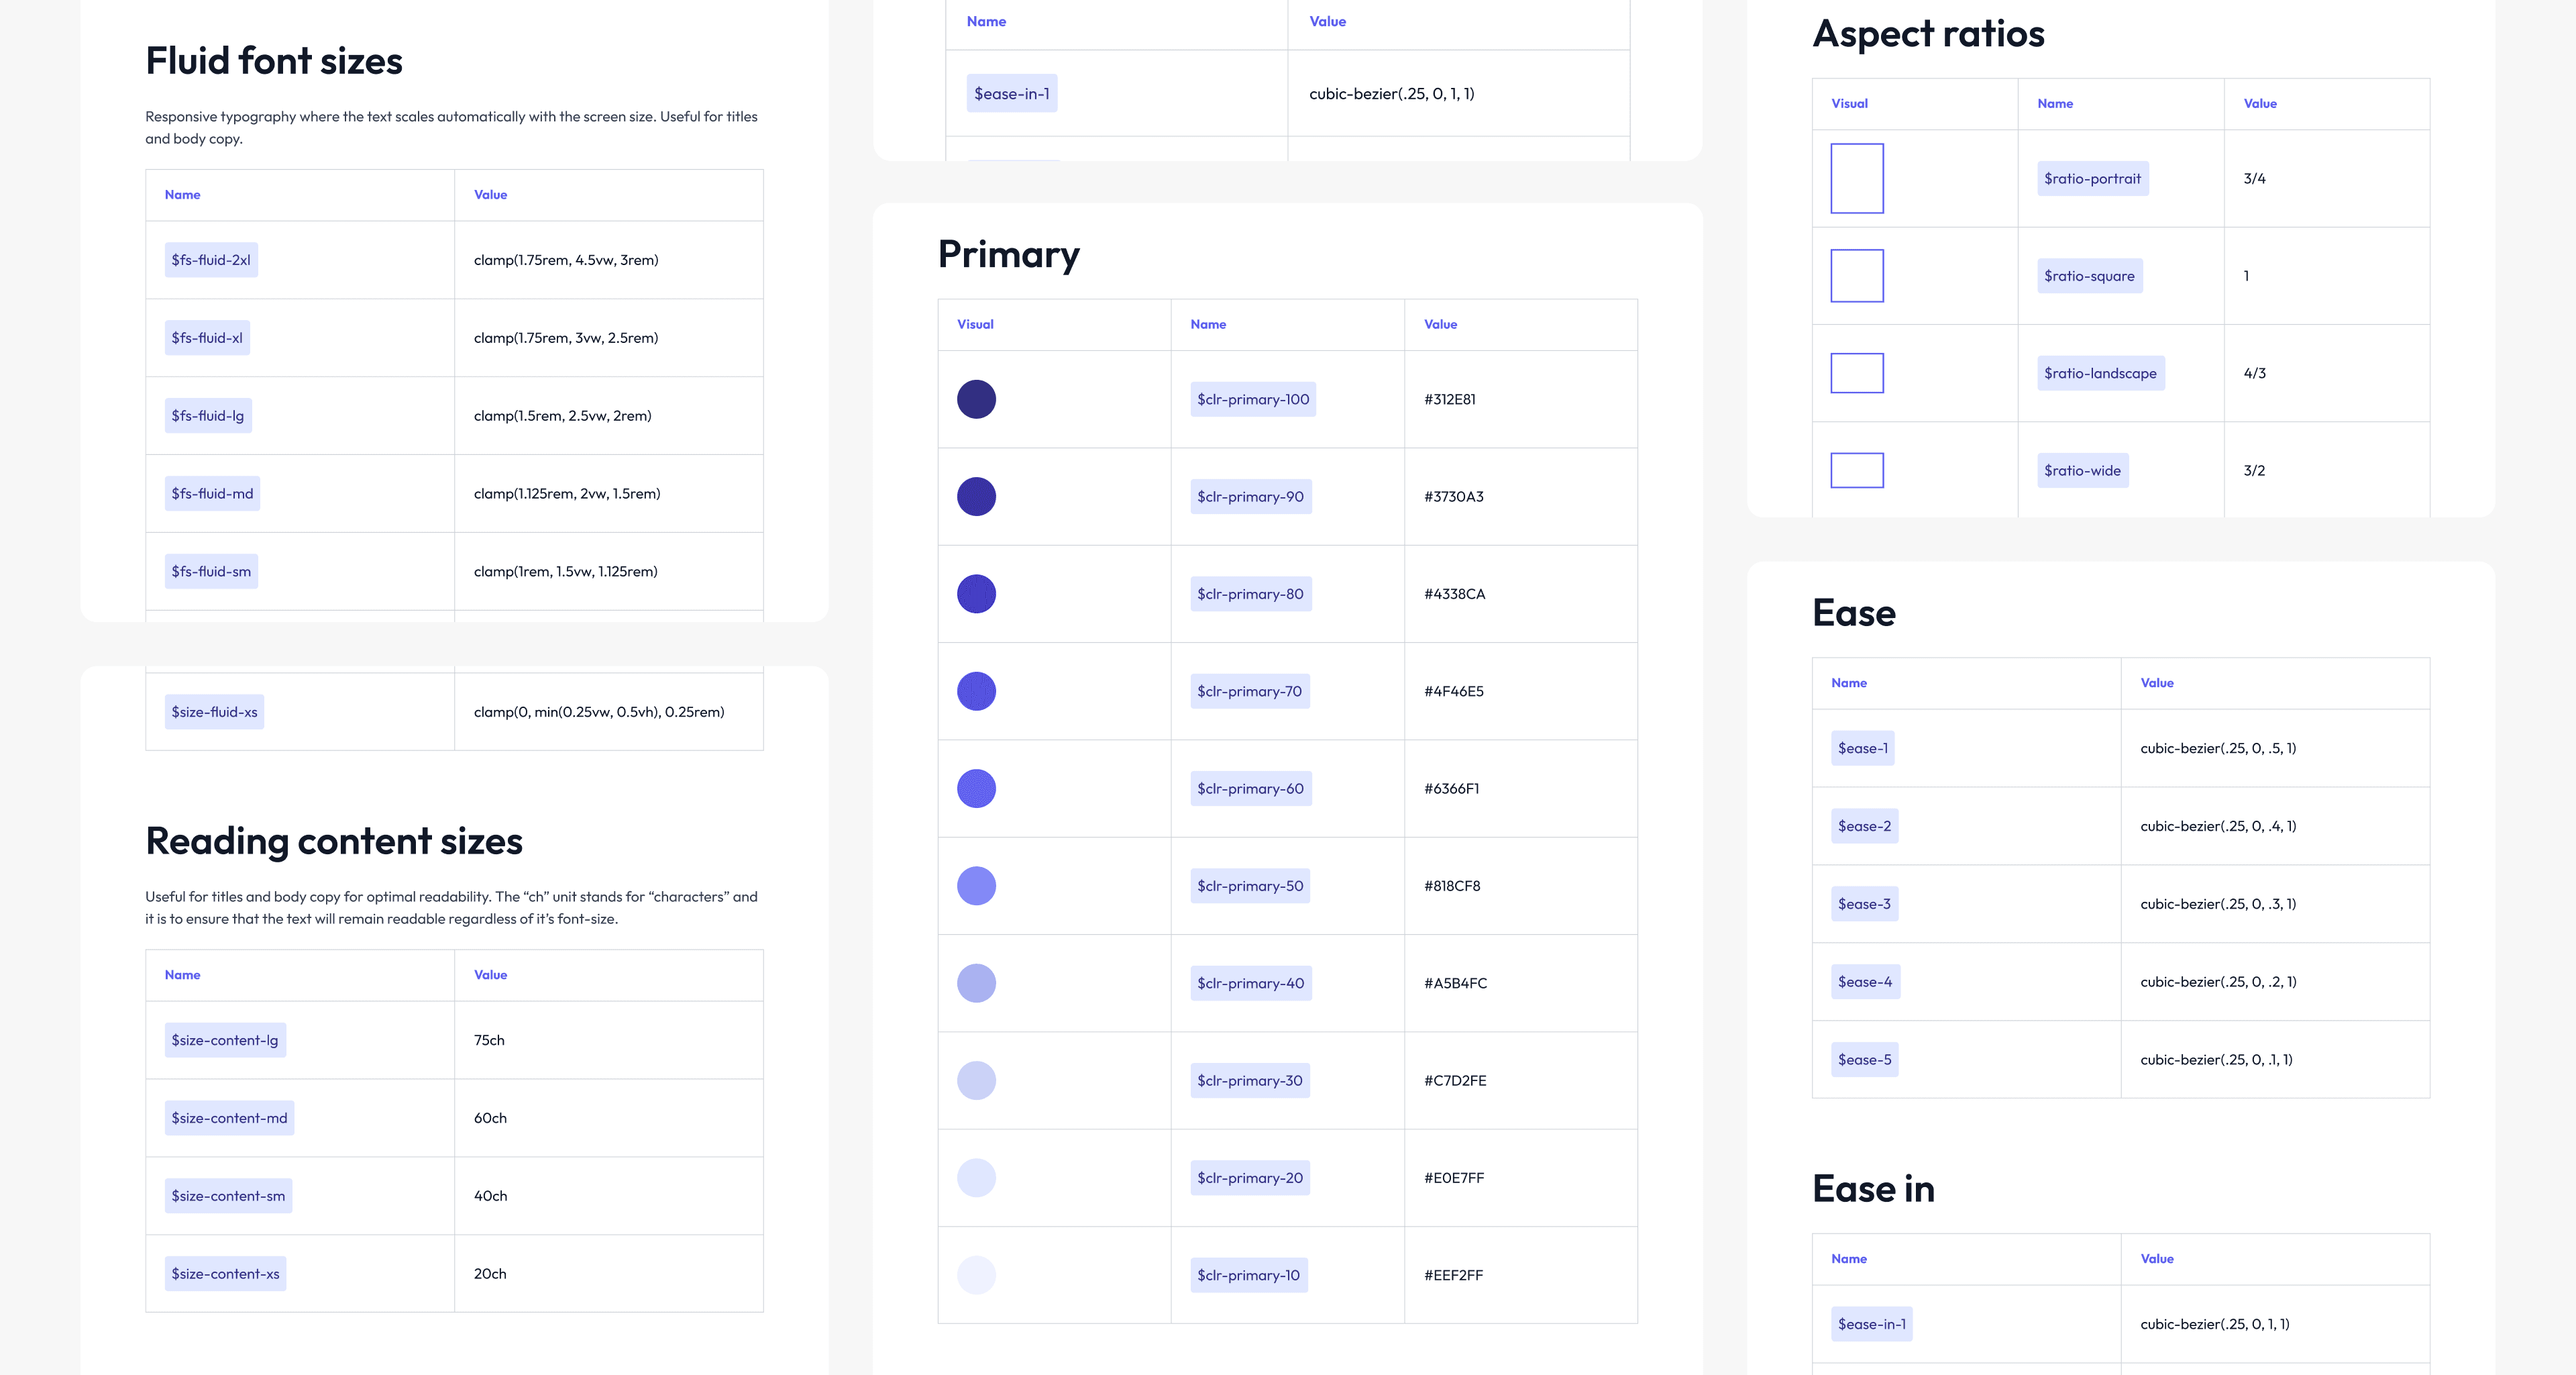2576x1375 pixels.
Task: Click the $clr-primary-60 color circle
Action: [976, 788]
